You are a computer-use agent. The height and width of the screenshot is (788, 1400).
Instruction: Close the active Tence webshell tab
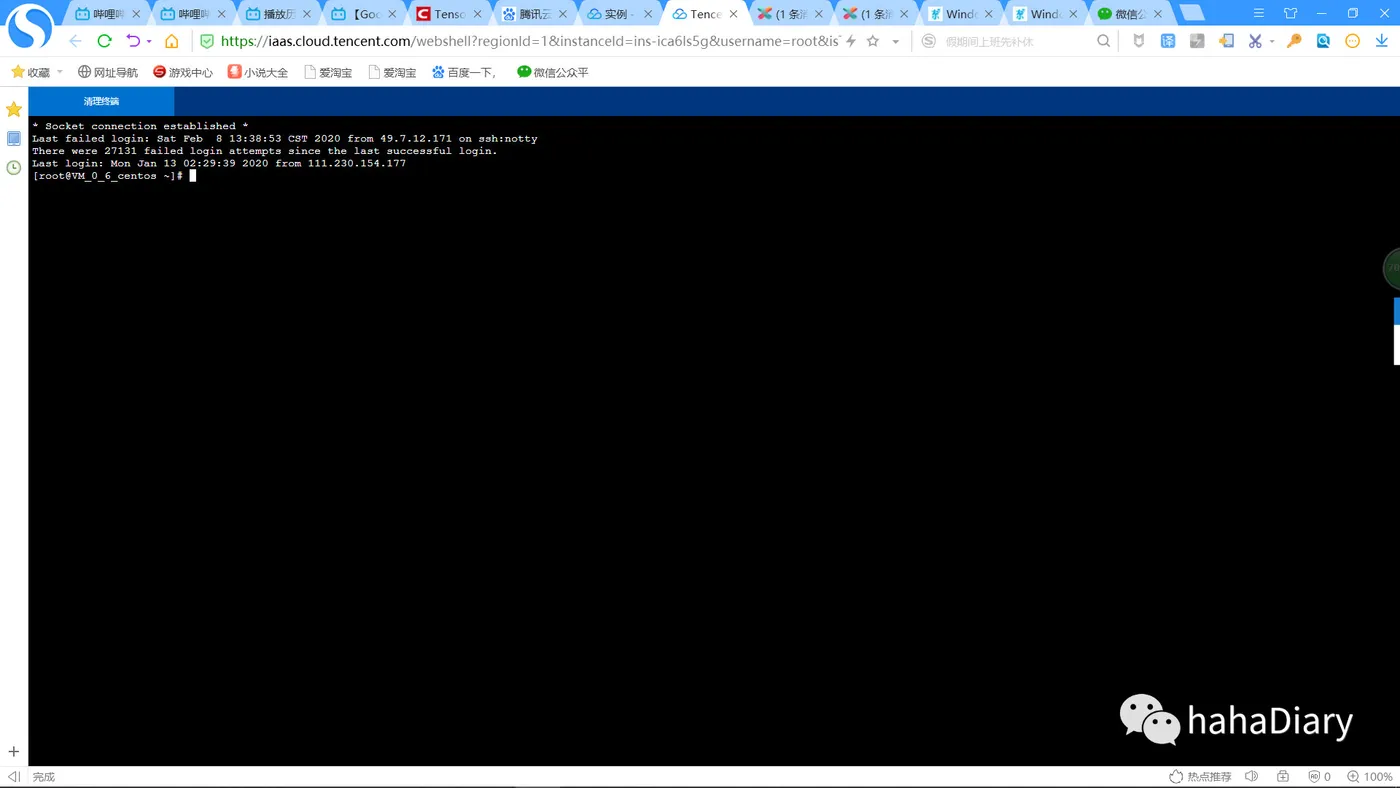[x=733, y=14]
